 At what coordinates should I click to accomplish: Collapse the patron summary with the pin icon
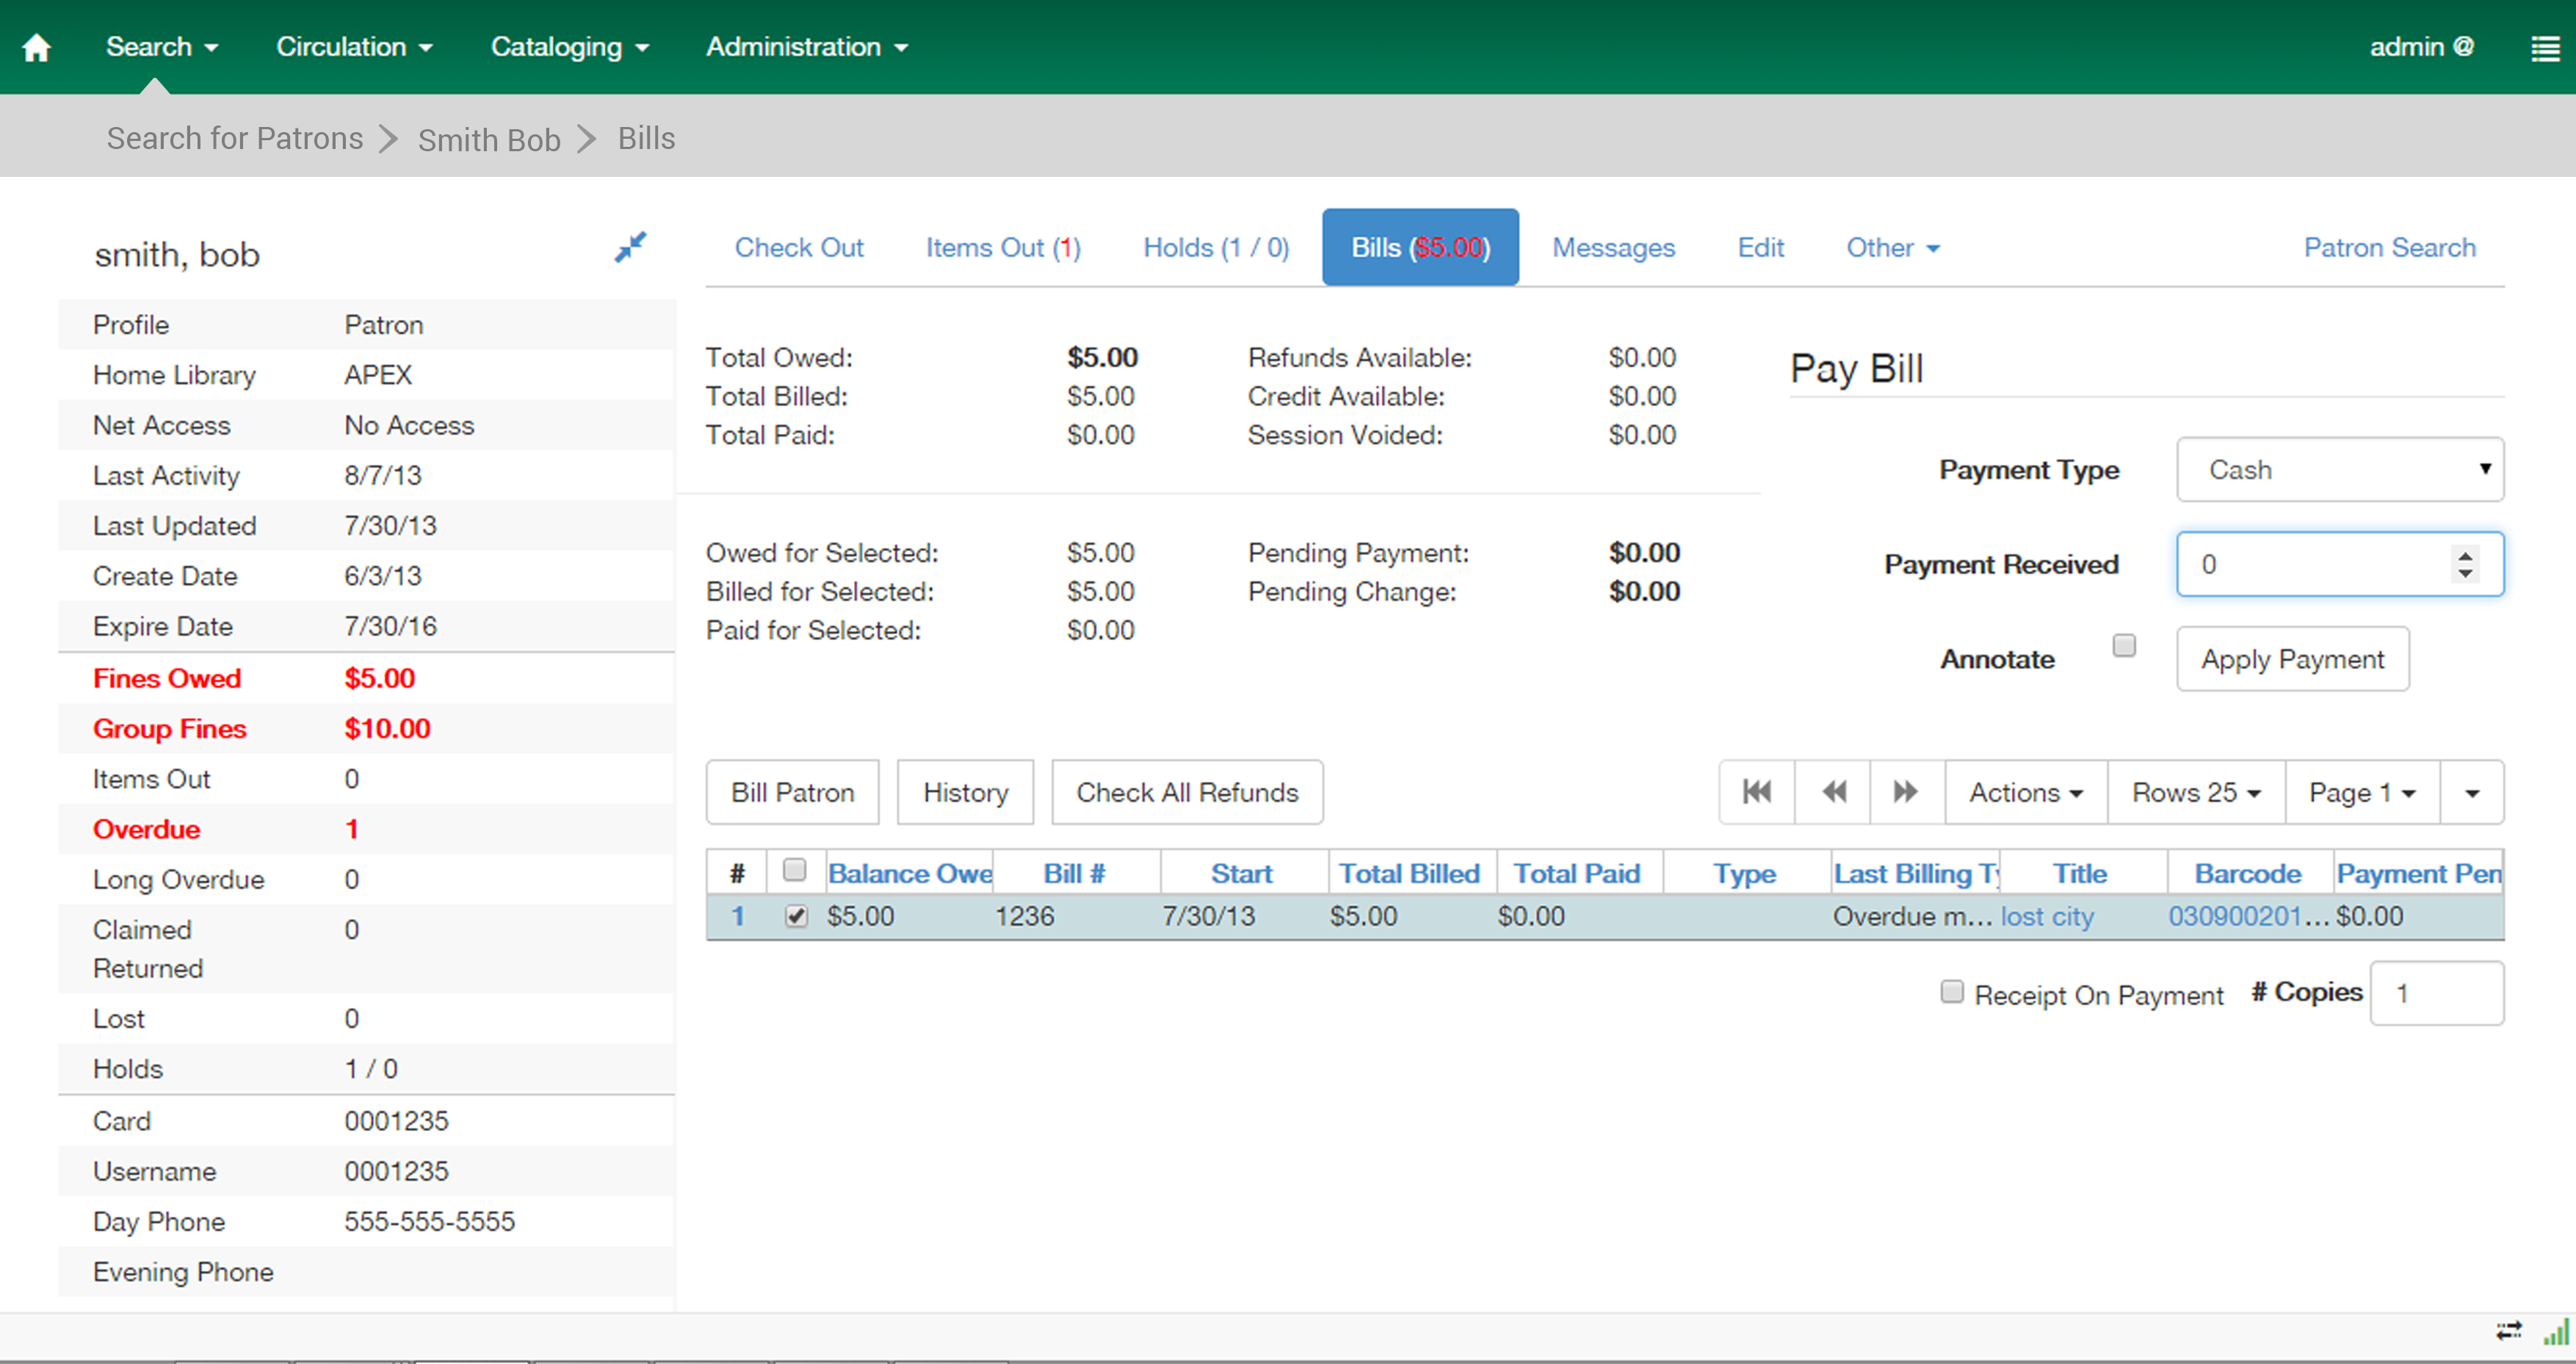point(630,247)
